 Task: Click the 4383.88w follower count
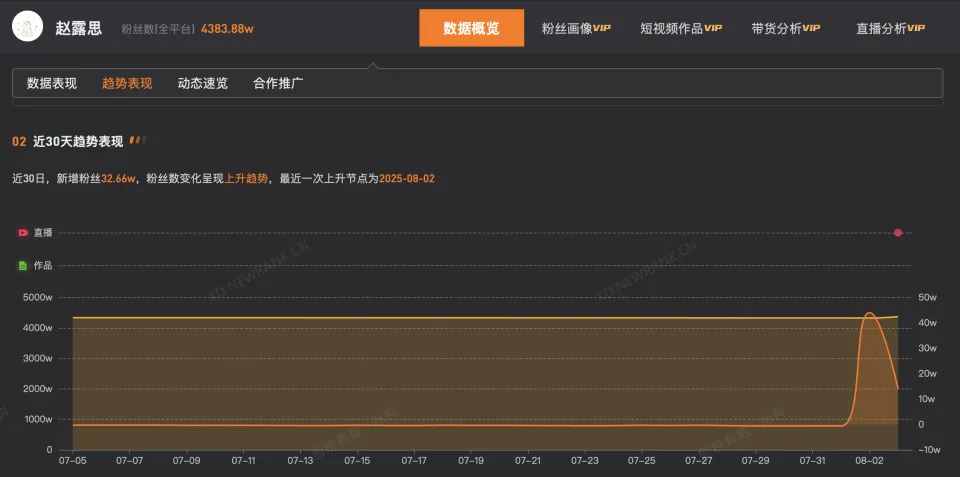point(227,29)
